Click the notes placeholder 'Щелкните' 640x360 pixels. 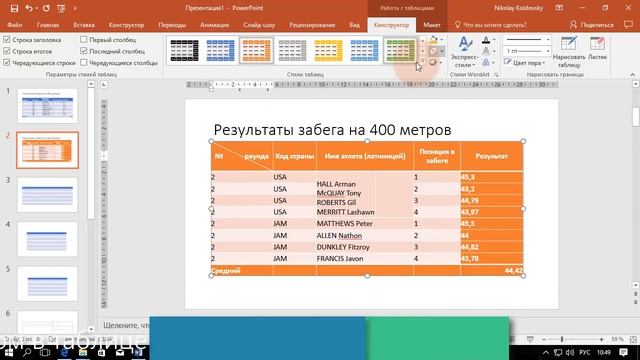(127, 325)
